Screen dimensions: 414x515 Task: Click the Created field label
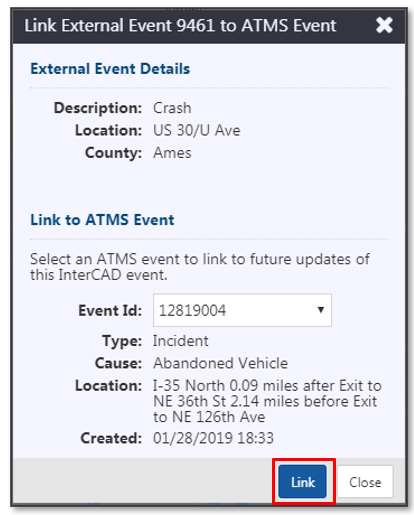point(111,438)
